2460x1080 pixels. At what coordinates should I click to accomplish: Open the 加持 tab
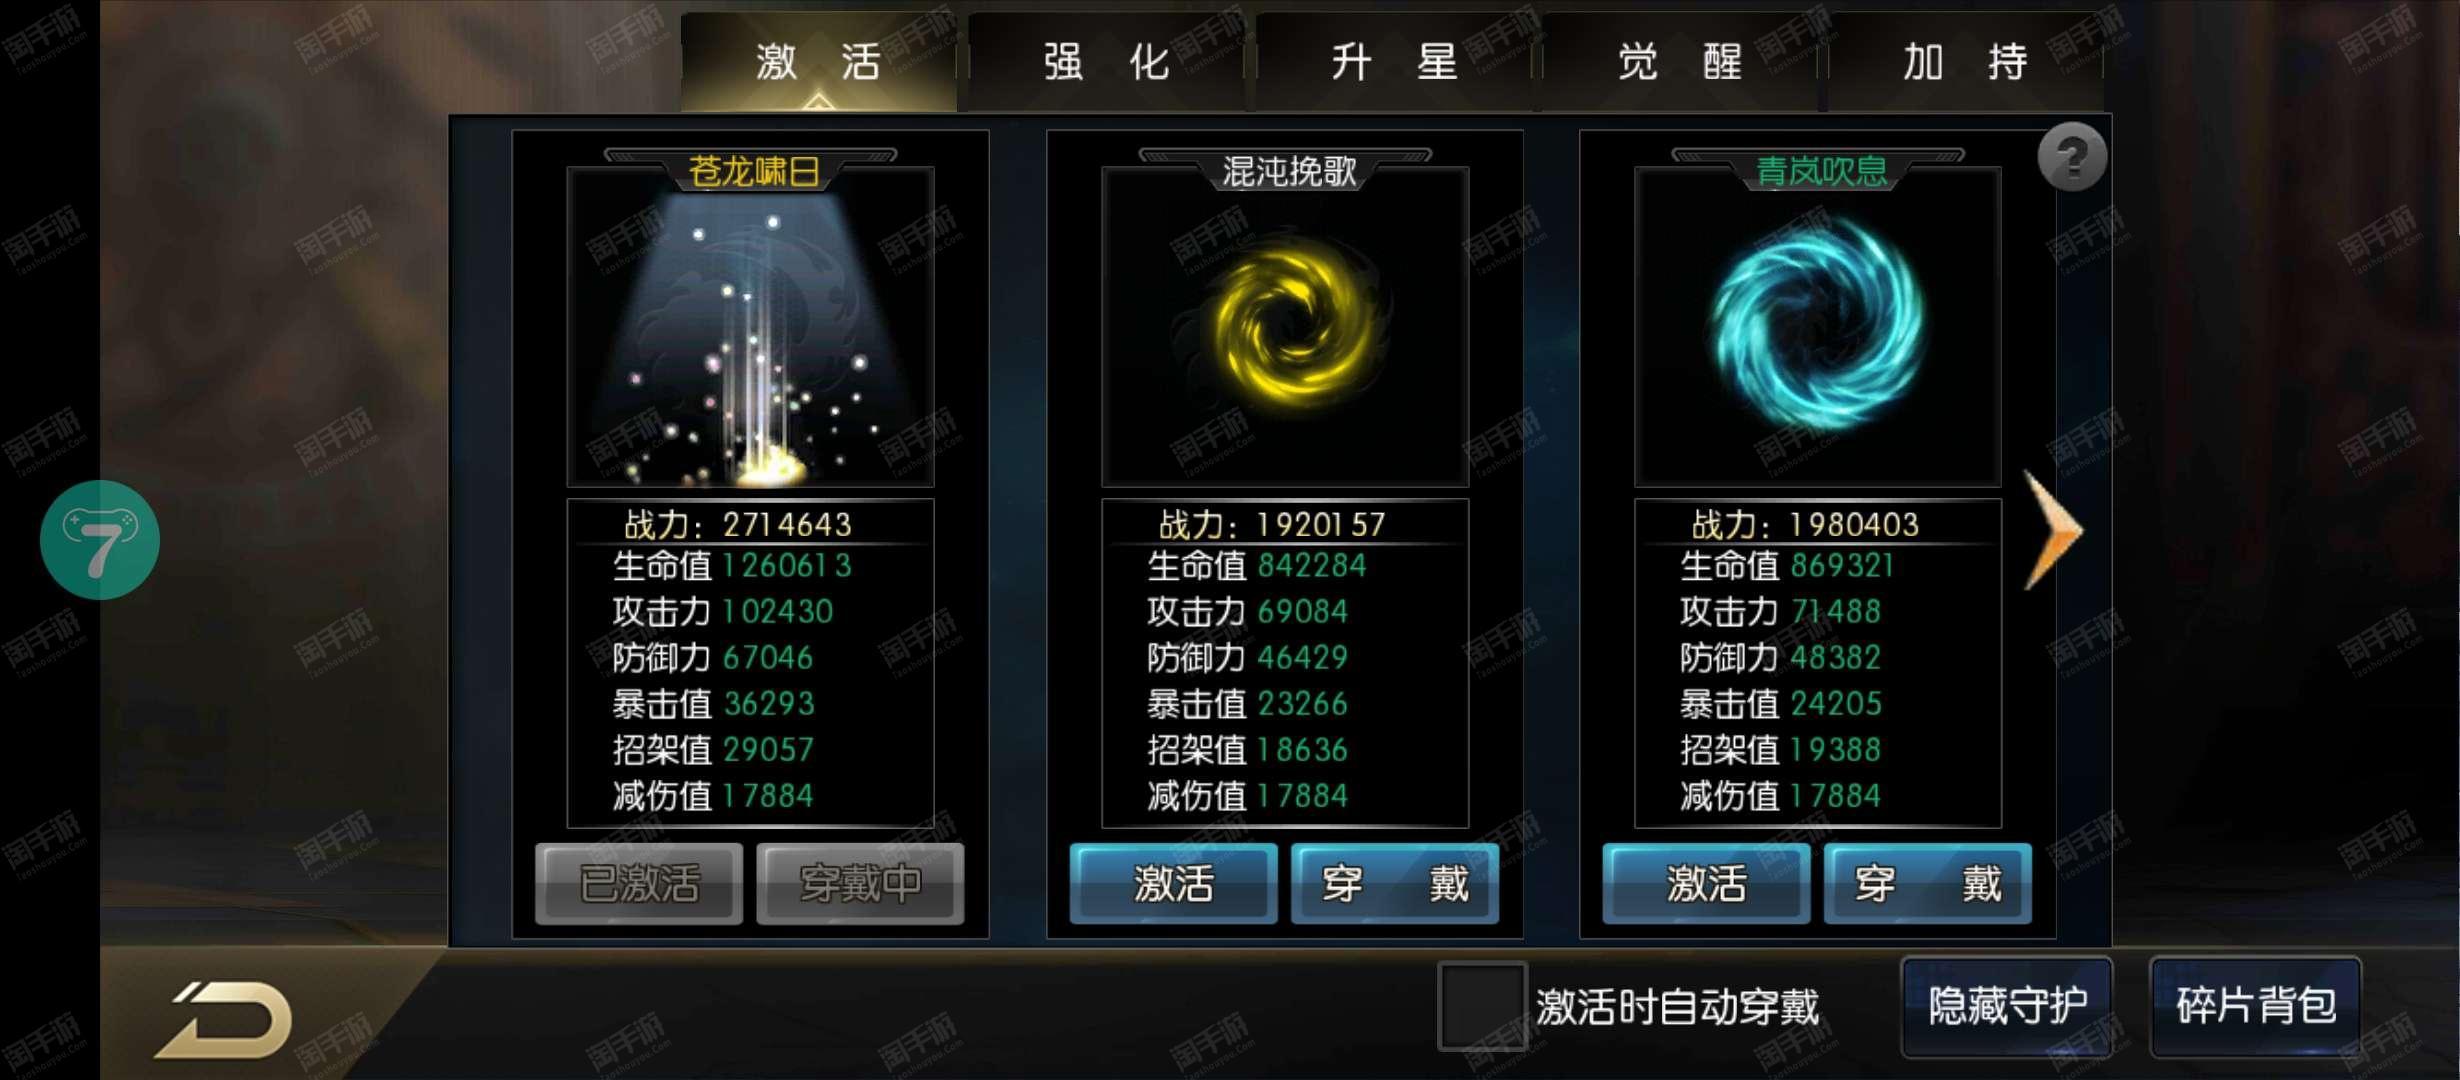coord(1966,62)
